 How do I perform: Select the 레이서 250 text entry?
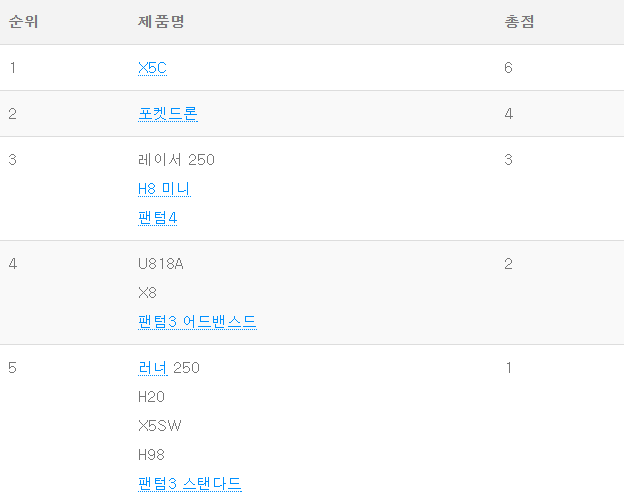coord(176,160)
